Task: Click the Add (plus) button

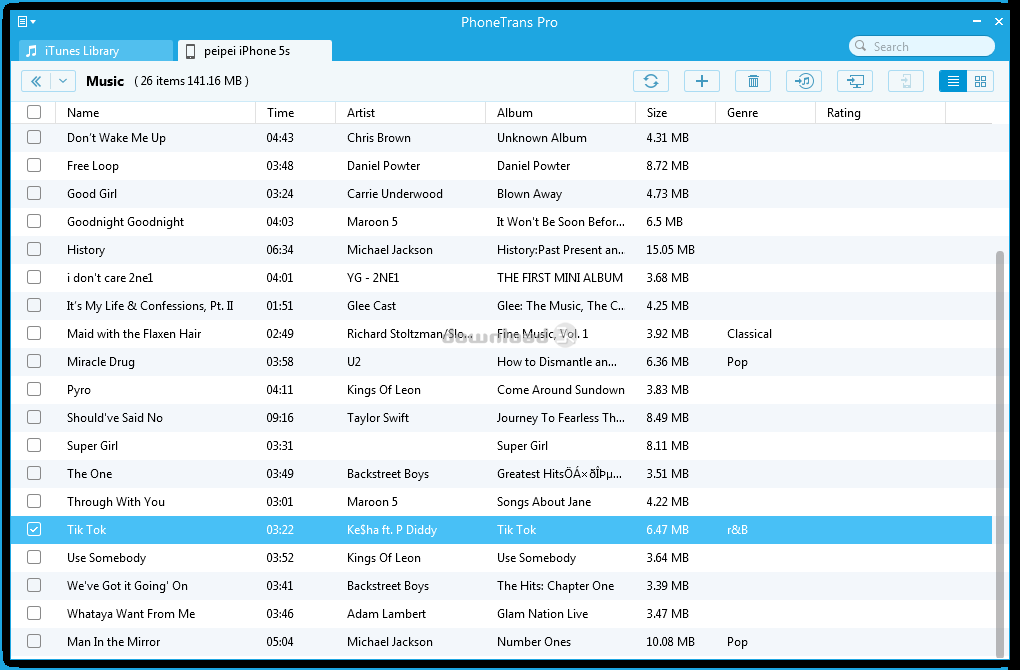Action: (x=702, y=81)
